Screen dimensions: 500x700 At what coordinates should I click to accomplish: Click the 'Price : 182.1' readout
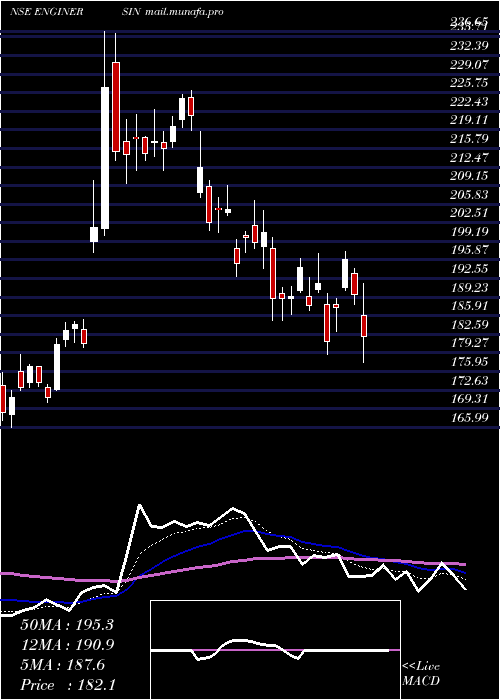(68, 684)
